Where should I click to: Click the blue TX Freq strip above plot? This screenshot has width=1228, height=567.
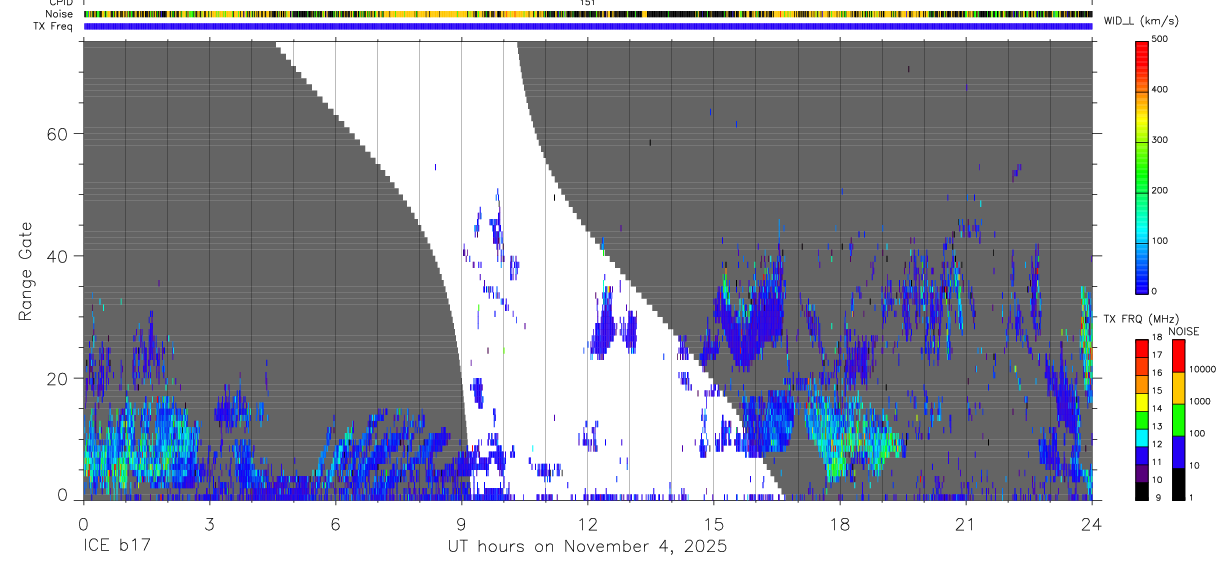pos(587,26)
